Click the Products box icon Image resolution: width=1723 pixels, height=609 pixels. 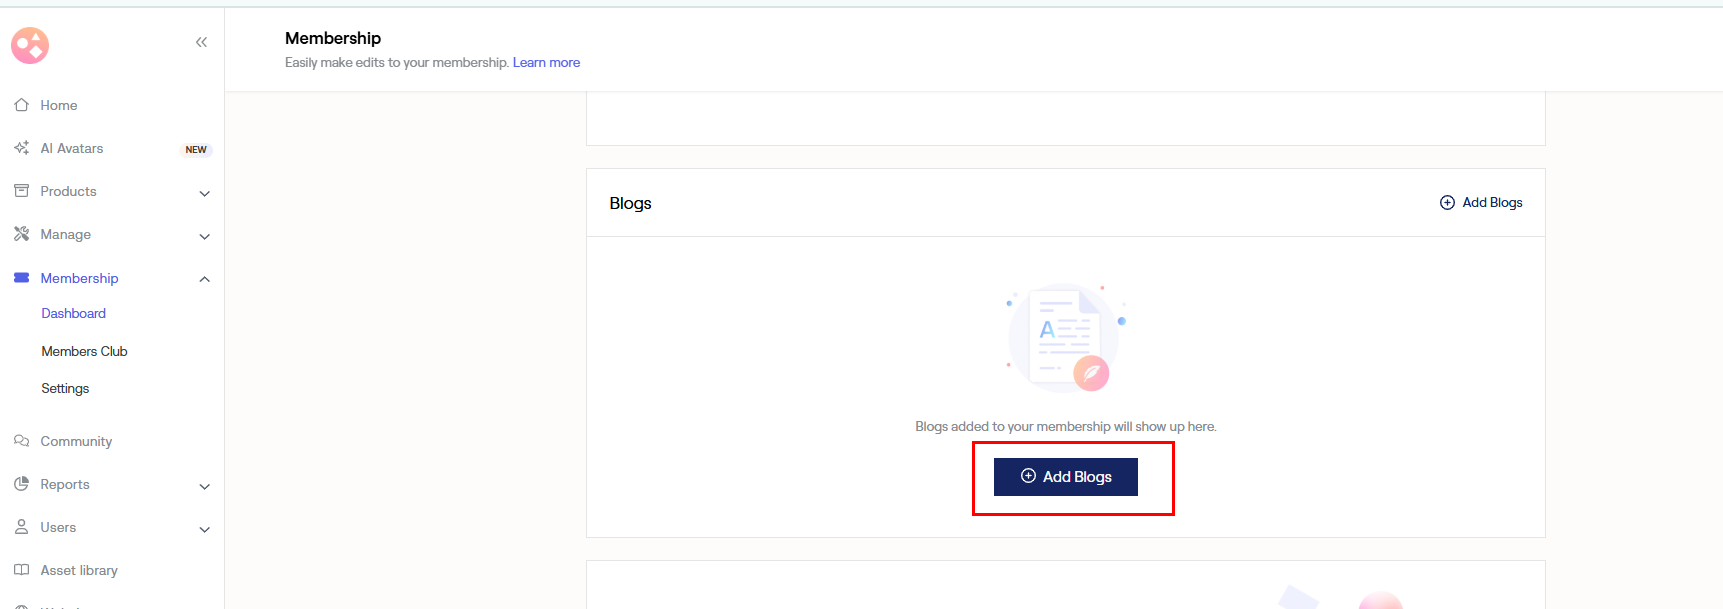tap(21, 191)
